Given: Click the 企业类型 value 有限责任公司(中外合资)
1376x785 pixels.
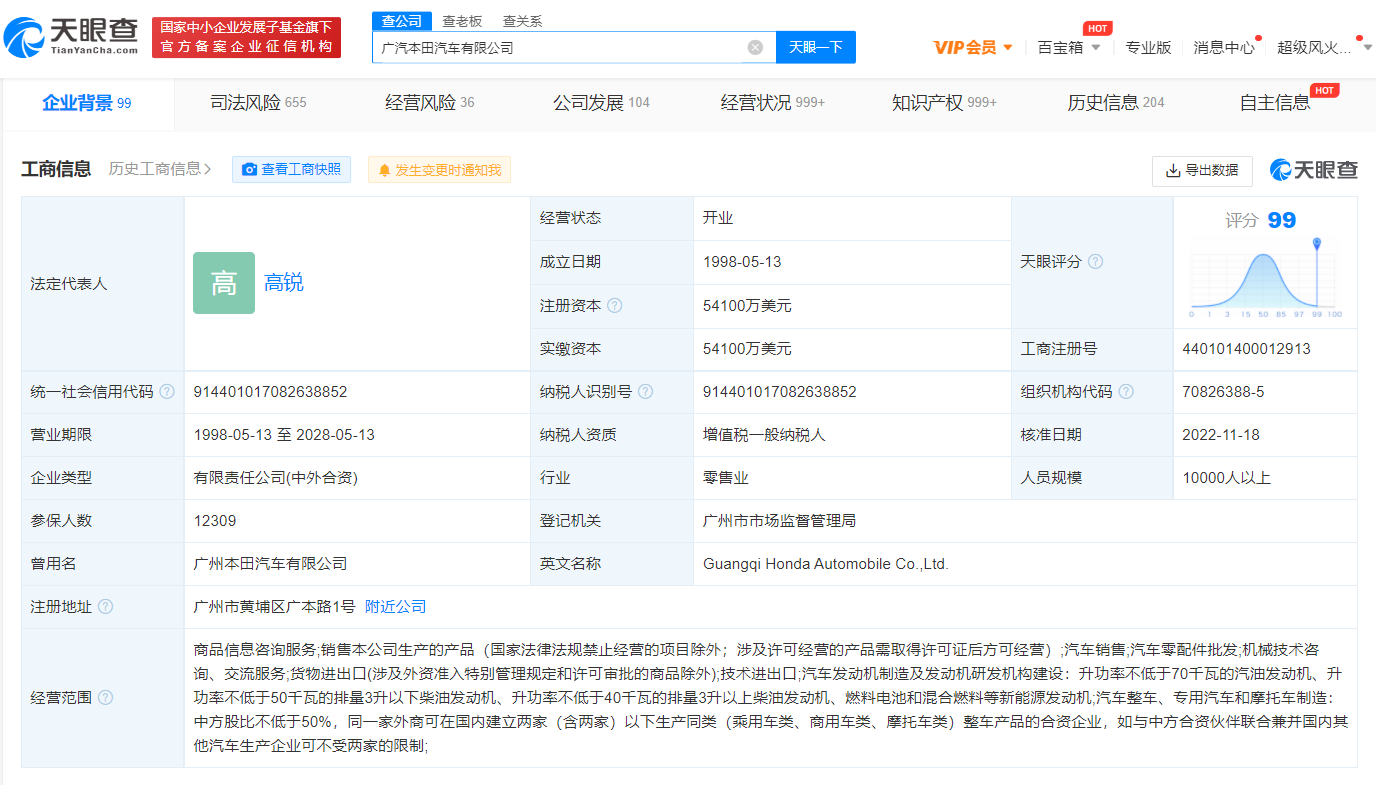Looking at the screenshot, I should pyautogui.click(x=275, y=478).
